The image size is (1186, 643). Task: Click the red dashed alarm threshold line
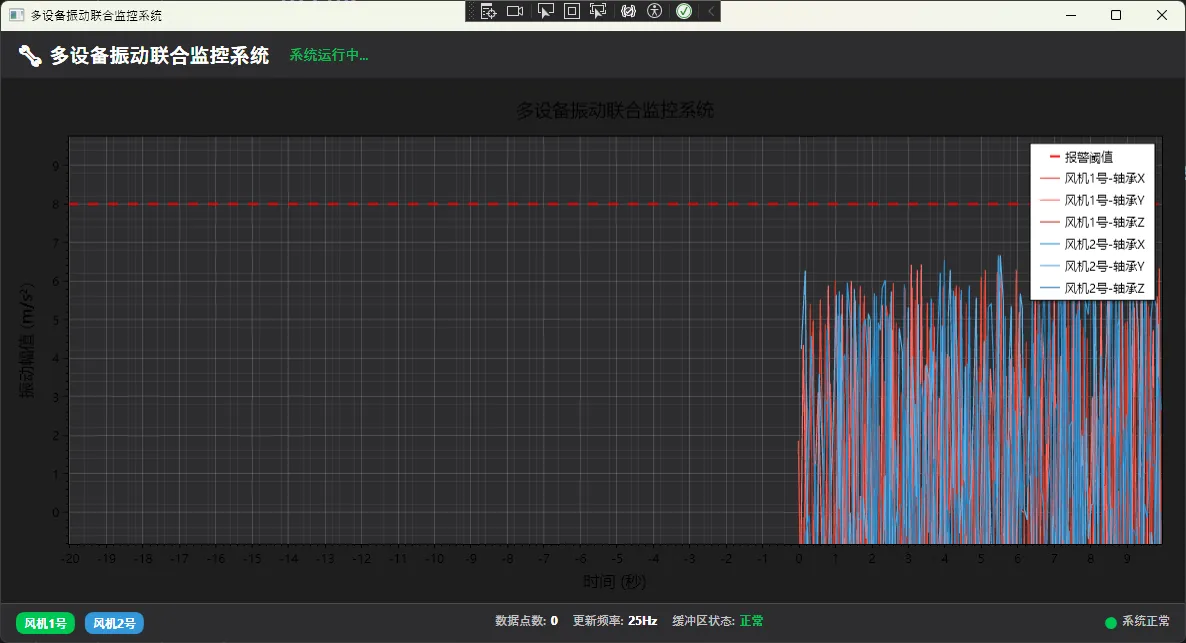(400, 204)
